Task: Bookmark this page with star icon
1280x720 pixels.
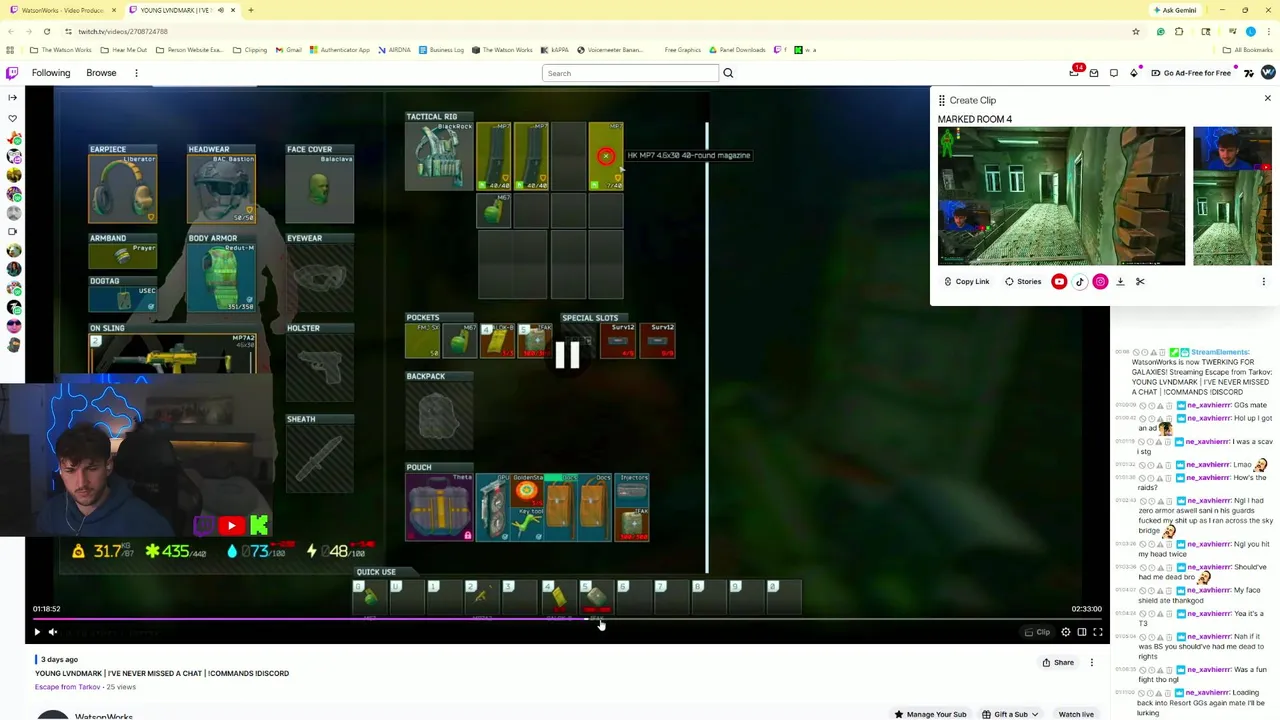Action: tap(1135, 31)
